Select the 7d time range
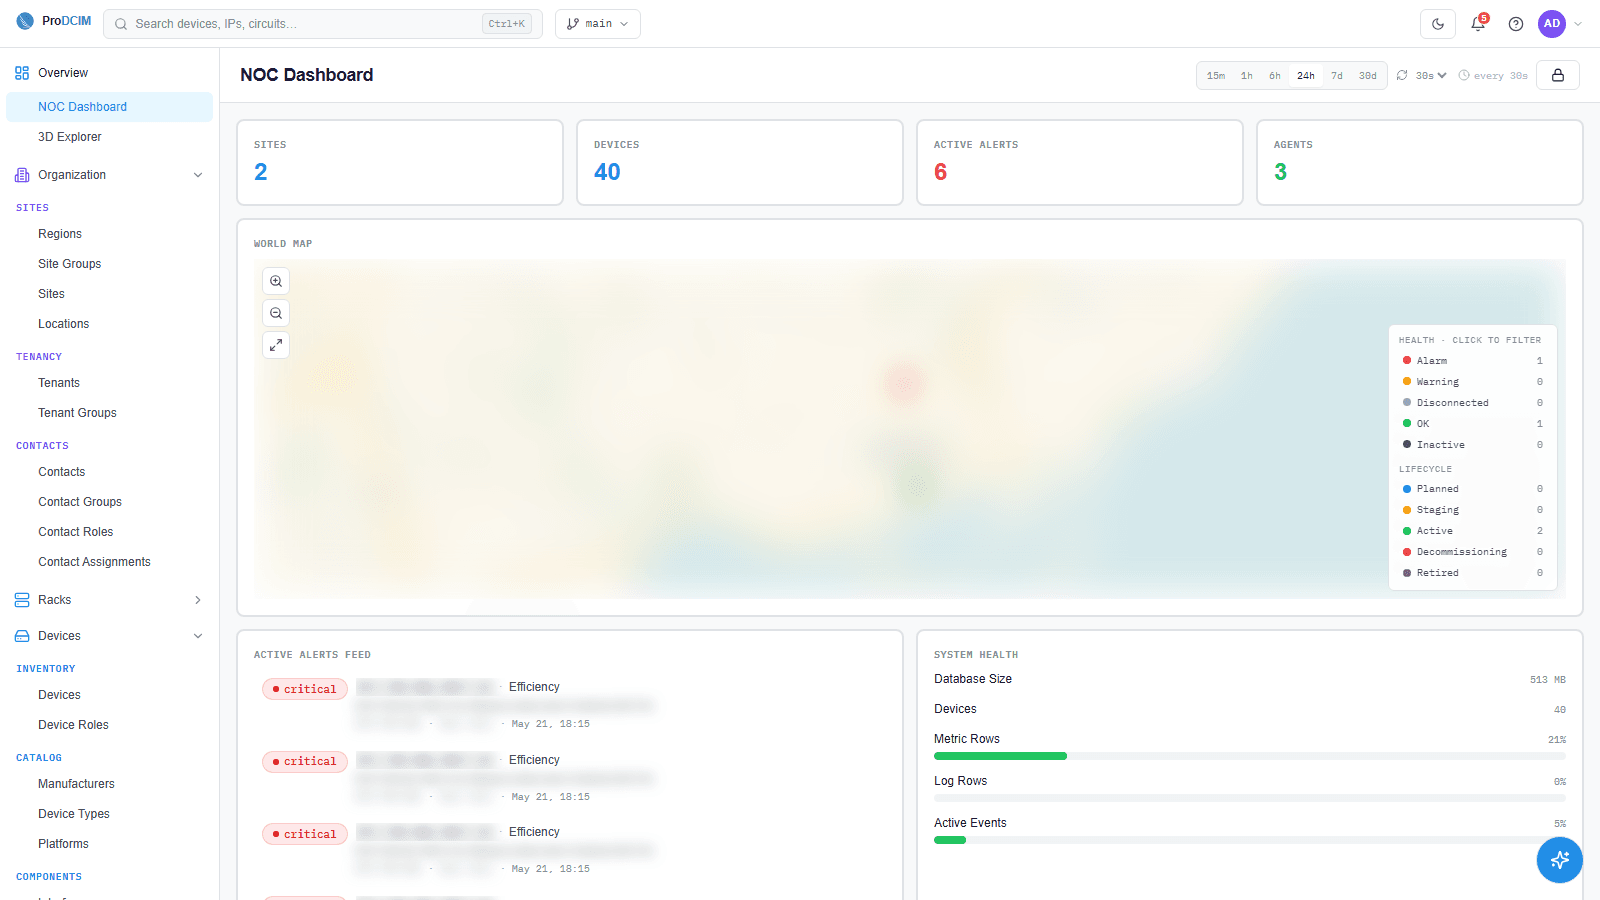Image resolution: width=1600 pixels, height=900 pixels. coord(1337,76)
